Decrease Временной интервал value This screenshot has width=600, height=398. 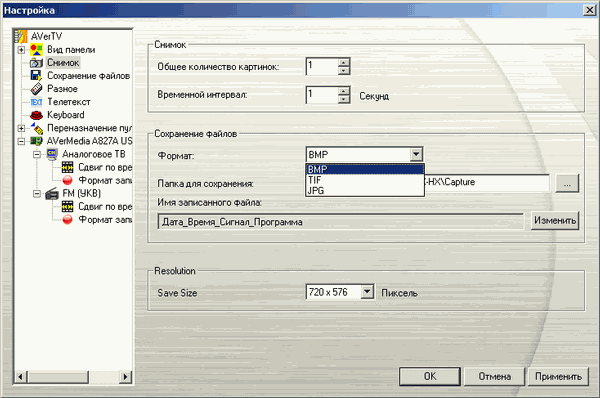tap(344, 99)
